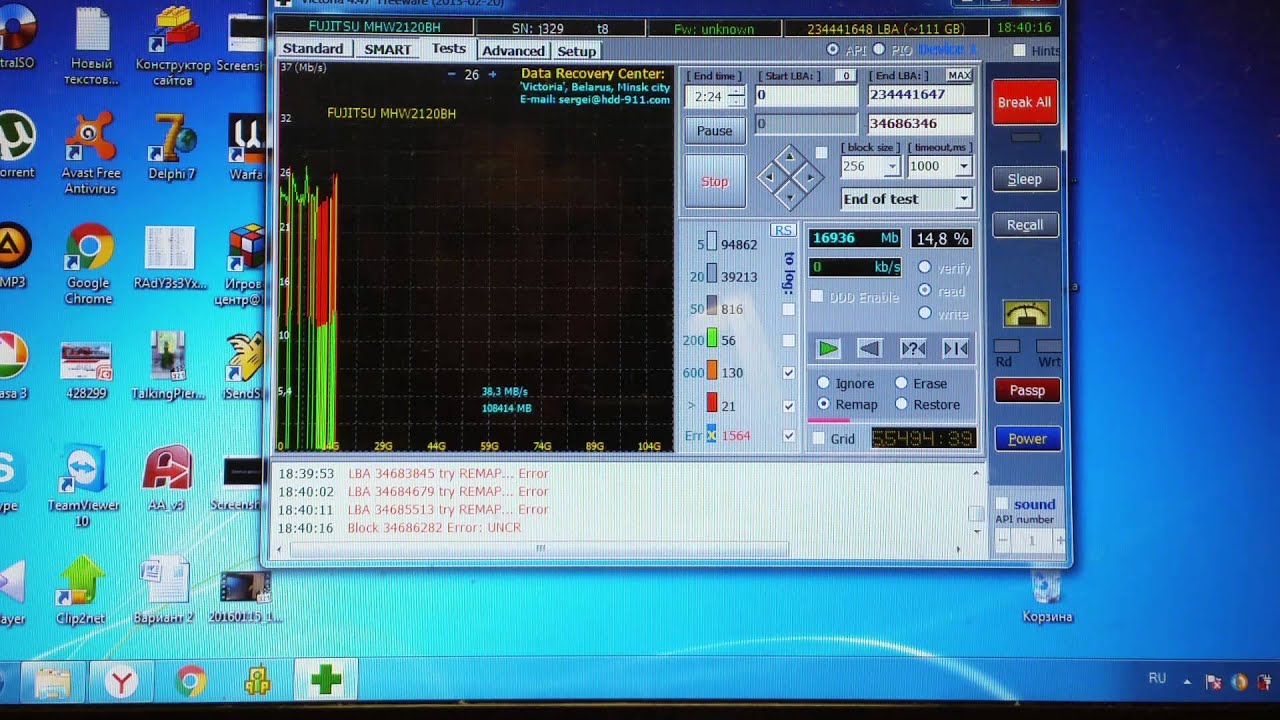Select the write mode radio button
The height and width of the screenshot is (720, 1280).
924,313
